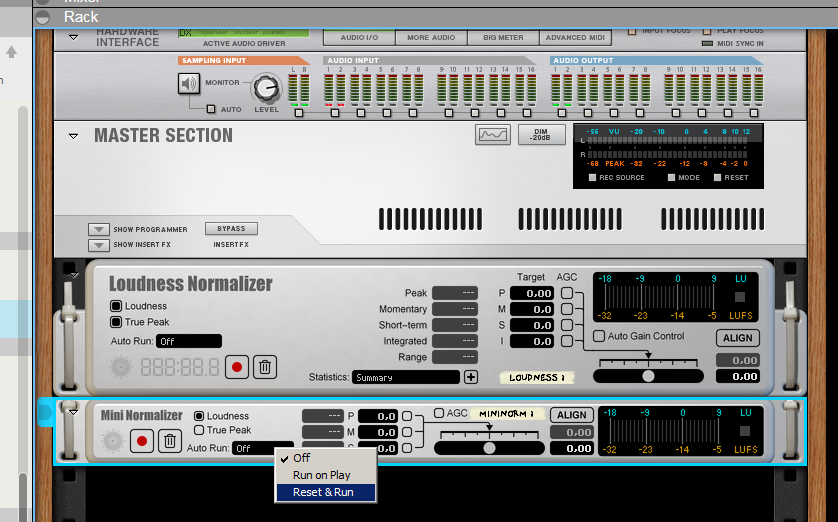The width and height of the screenshot is (838, 522).
Task: Toggle the AUTO monitor checkbox
Action: pyautogui.click(x=211, y=109)
